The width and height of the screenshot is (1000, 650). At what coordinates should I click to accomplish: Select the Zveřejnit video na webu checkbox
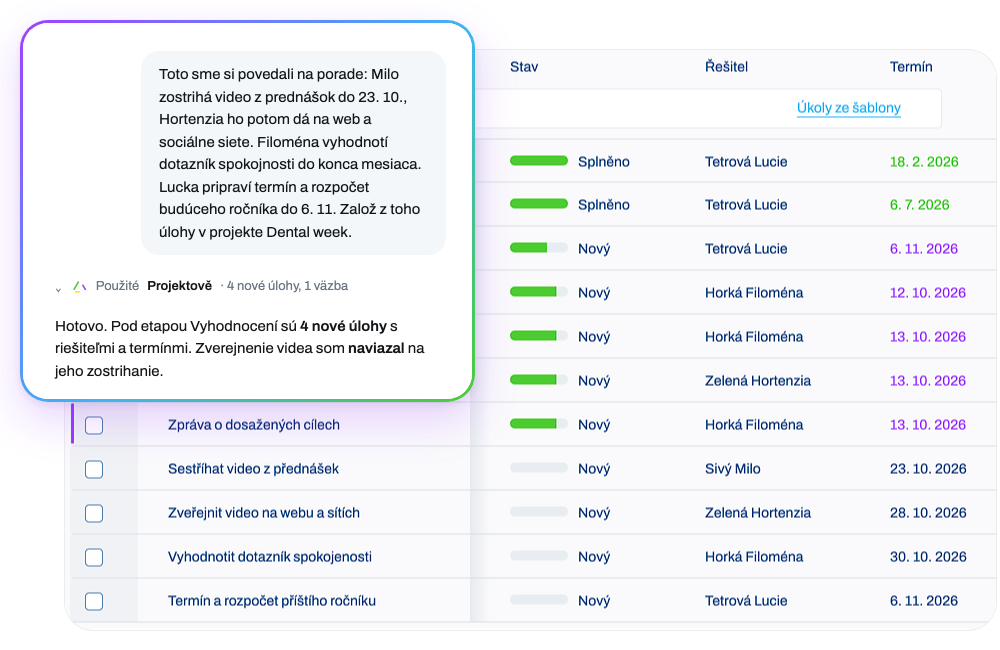(x=94, y=513)
